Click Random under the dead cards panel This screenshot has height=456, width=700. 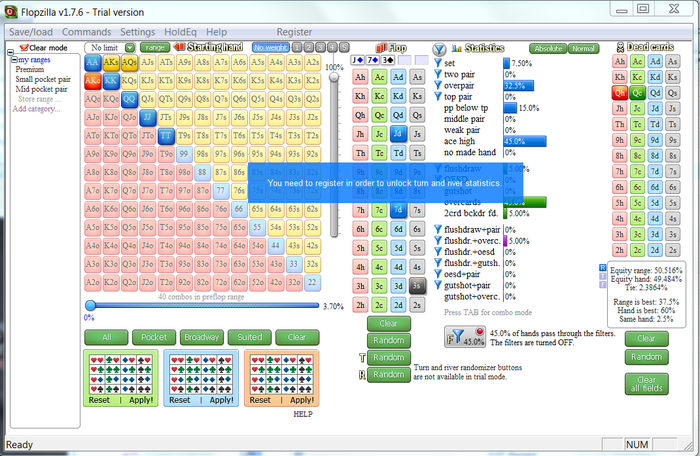[x=646, y=357]
